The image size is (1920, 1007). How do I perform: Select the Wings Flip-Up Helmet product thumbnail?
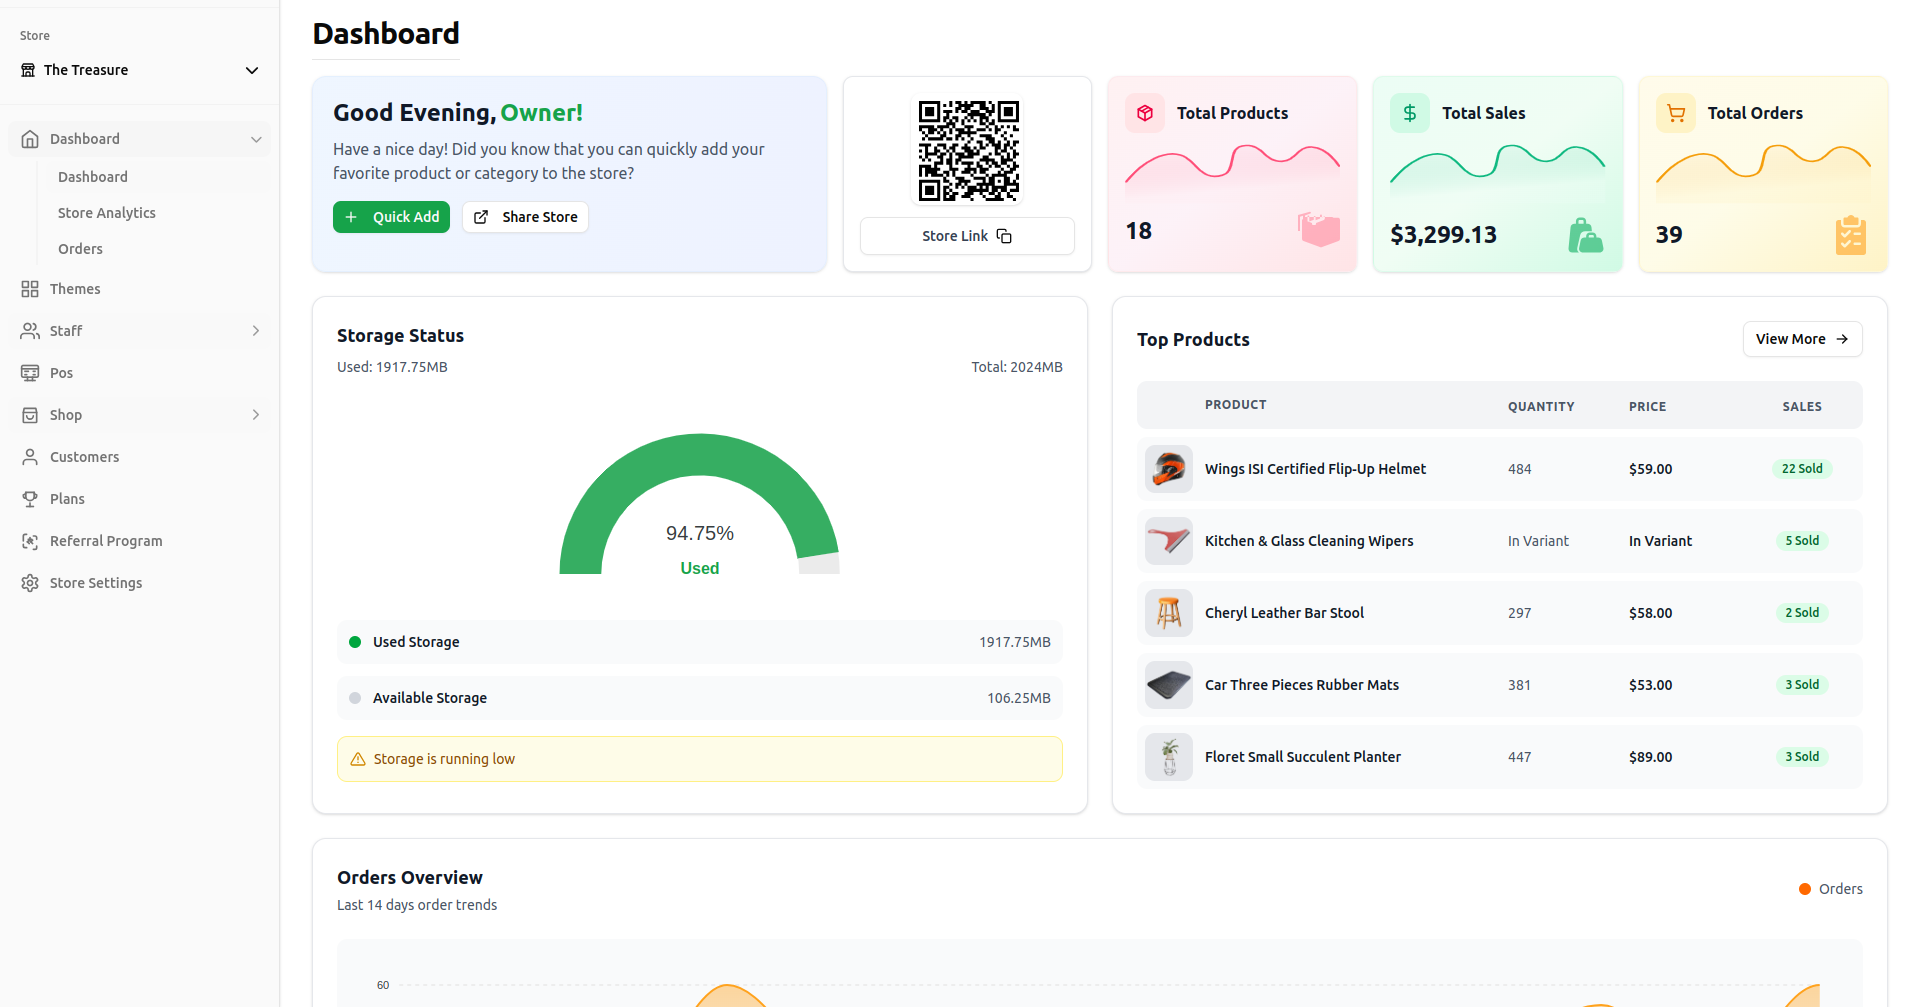coord(1168,469)
